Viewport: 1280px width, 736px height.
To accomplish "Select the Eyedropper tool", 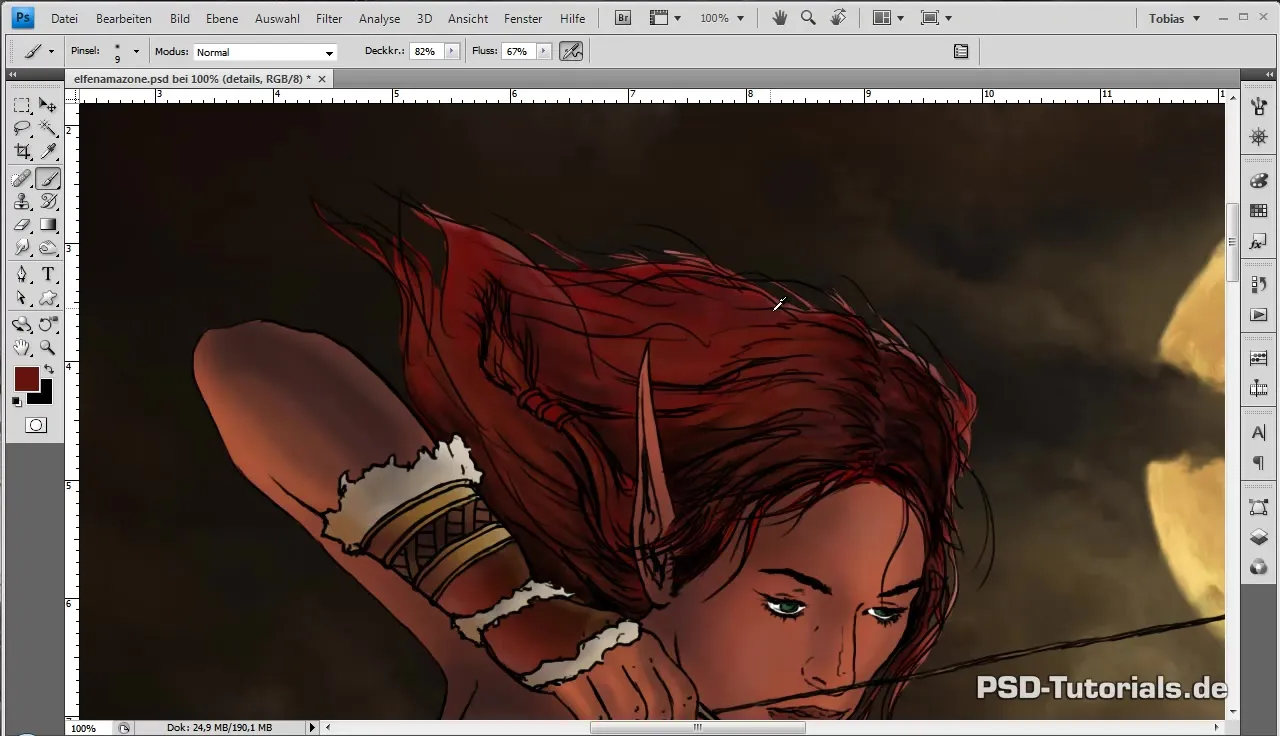I will [48, 152].
